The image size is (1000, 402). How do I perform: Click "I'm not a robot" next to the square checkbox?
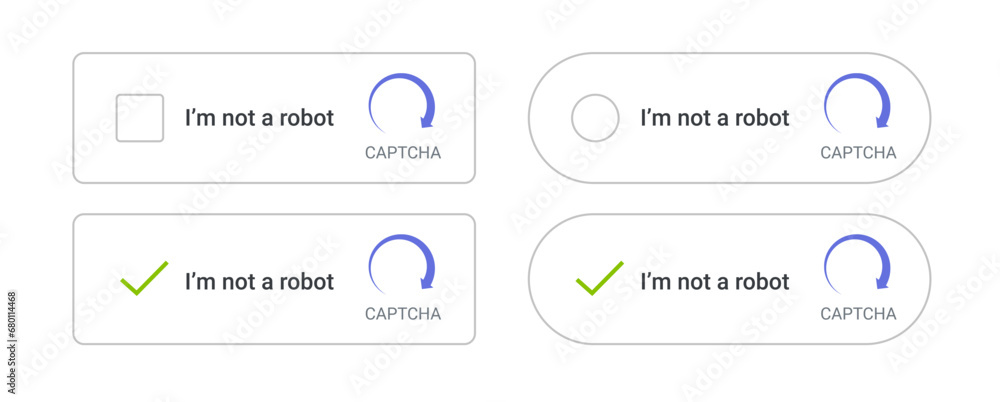pos(260,118)
